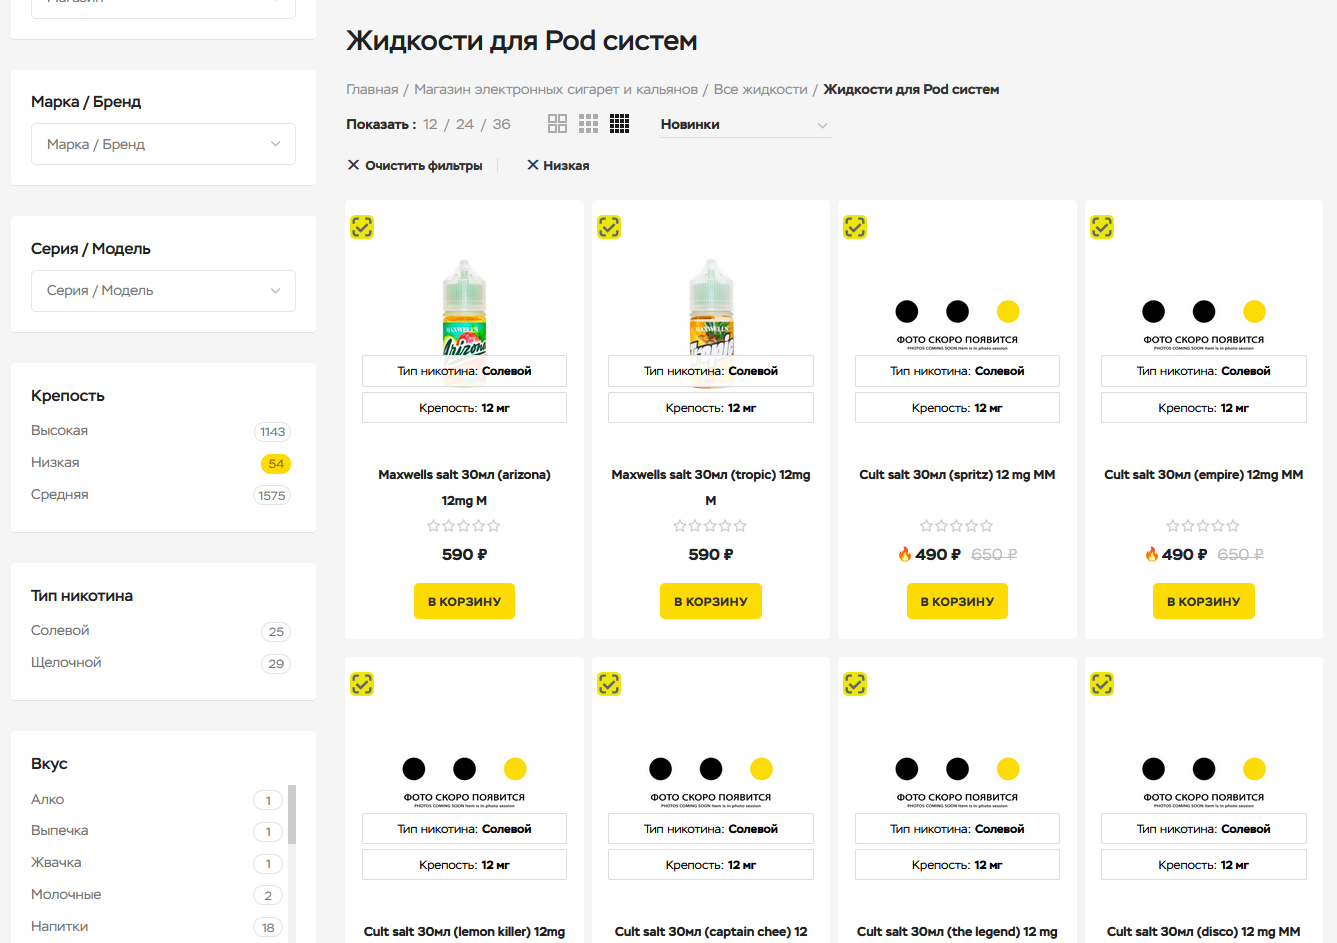The image size is (1337, 943).
Task: Click Тип никотина: Солевой on Cult disco card
Action: point(1204,829)
